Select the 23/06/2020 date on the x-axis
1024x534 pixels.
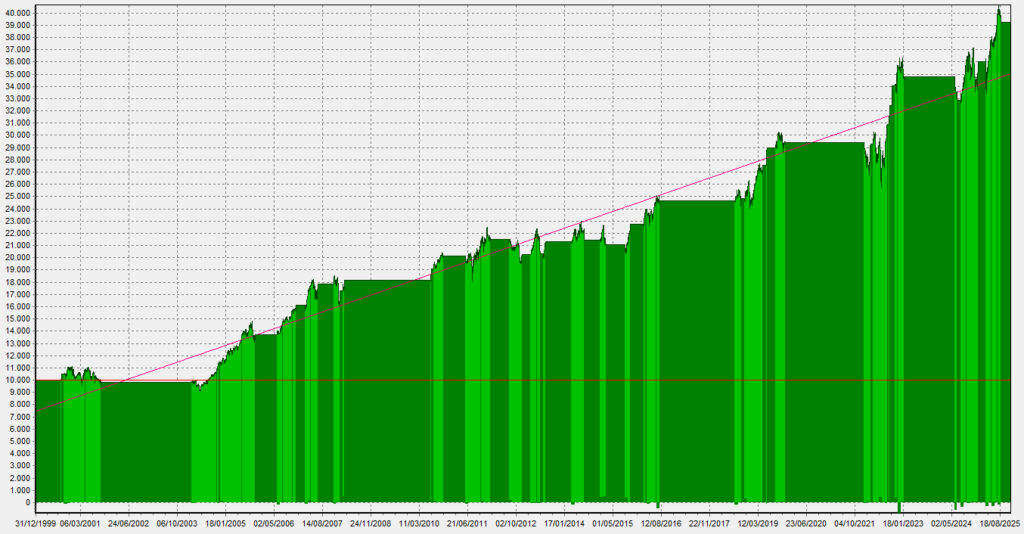click(807, 522)
